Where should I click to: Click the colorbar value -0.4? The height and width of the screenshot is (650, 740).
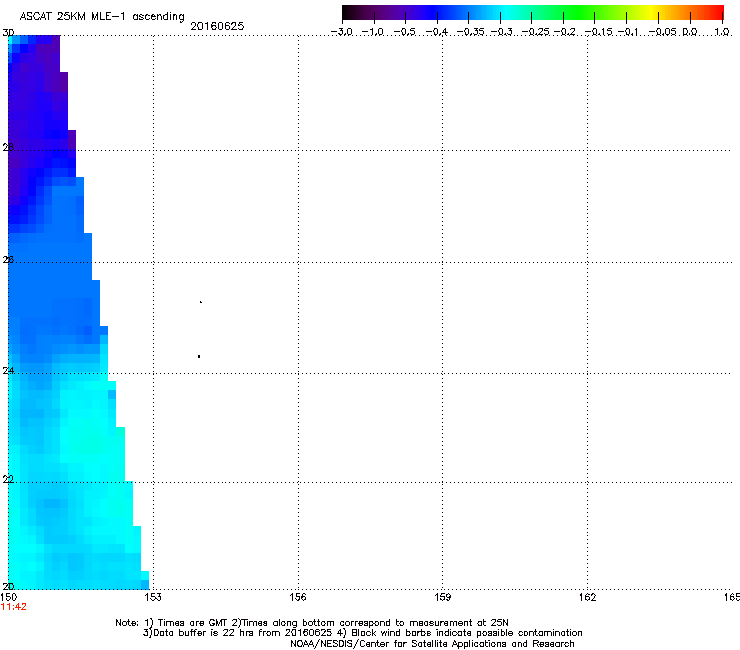(x=437, y=32)
